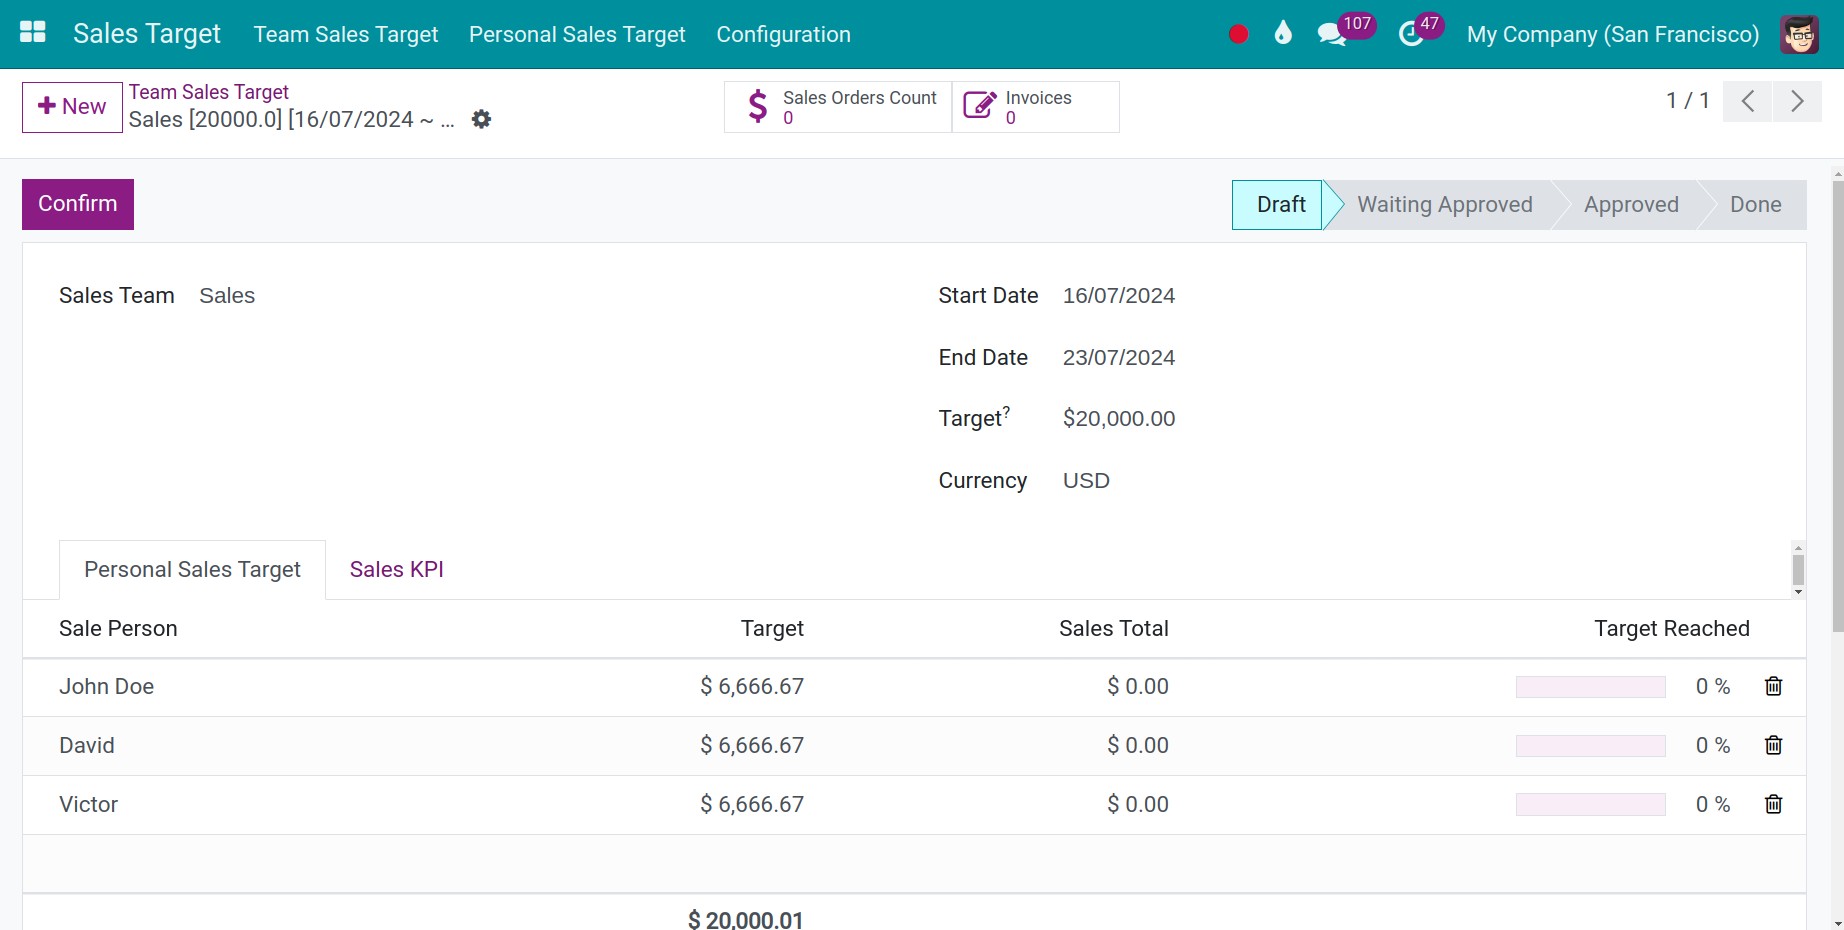
Task: Open activities clock with 47 badge
Action: 1420,30
